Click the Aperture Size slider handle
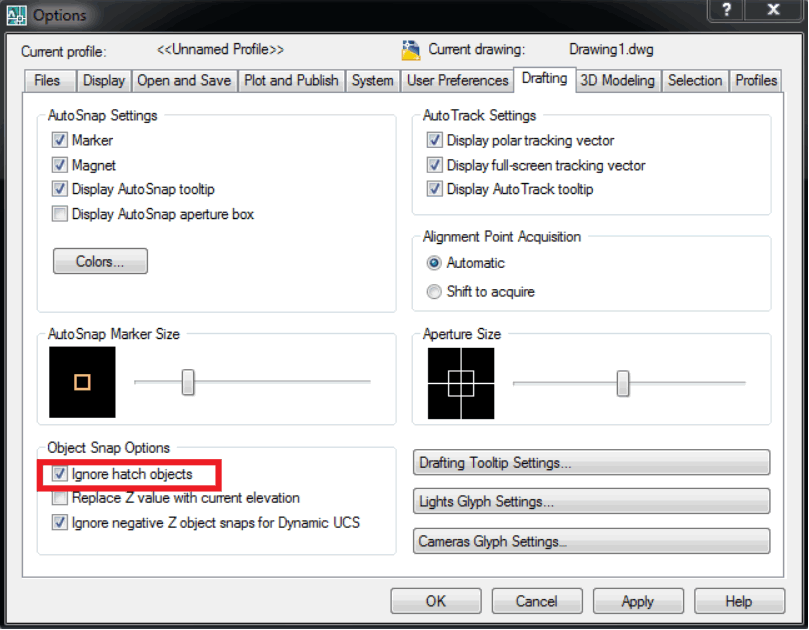The image size is (809, 630). 623,383
